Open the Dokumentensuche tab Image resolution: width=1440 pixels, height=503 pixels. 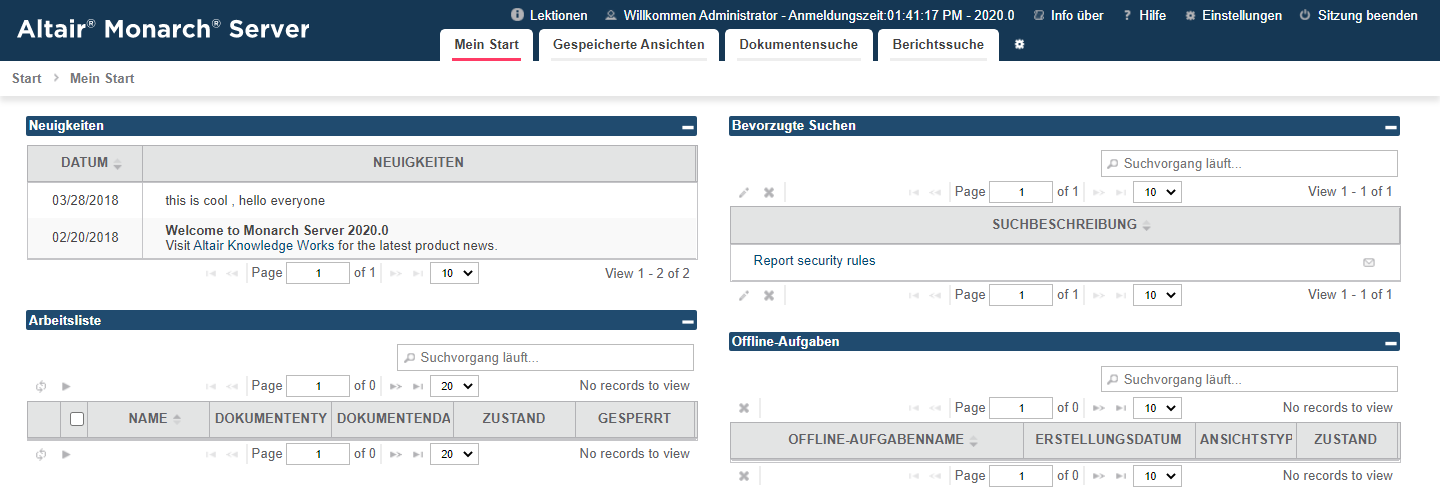tap(798, 45)
